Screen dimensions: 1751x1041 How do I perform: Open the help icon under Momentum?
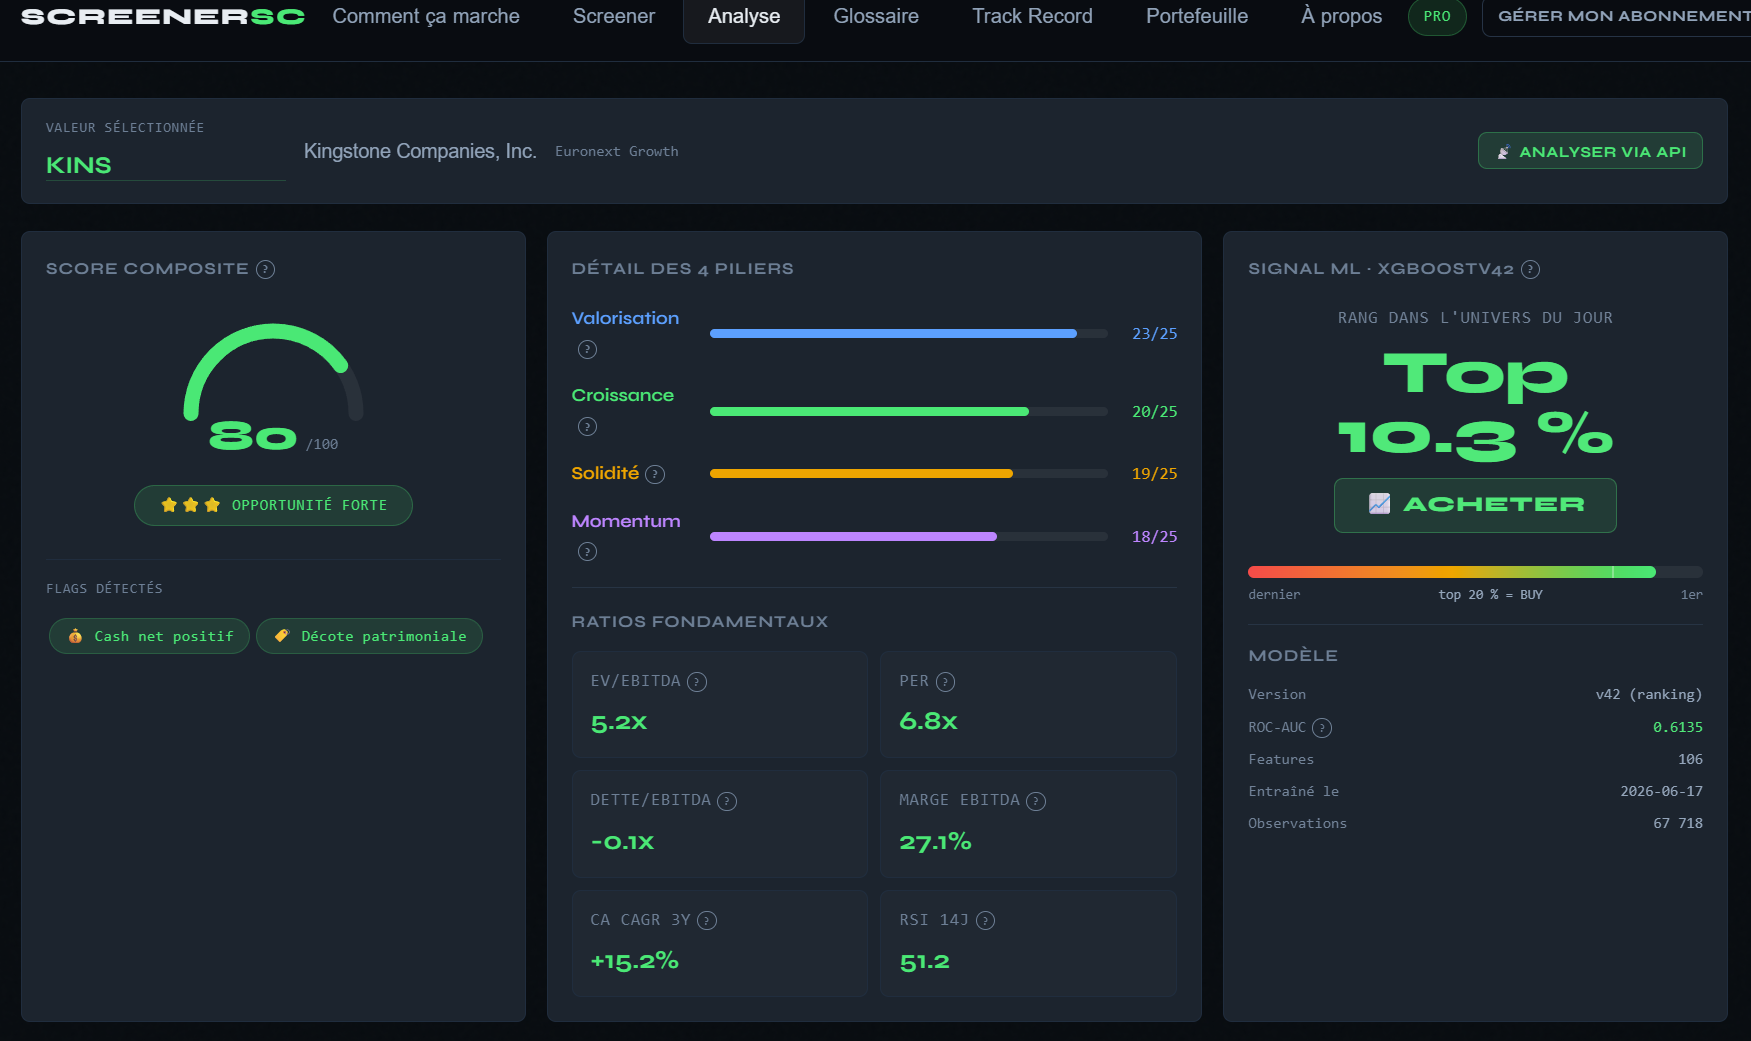pyautogui.click(x=587, y=551)
